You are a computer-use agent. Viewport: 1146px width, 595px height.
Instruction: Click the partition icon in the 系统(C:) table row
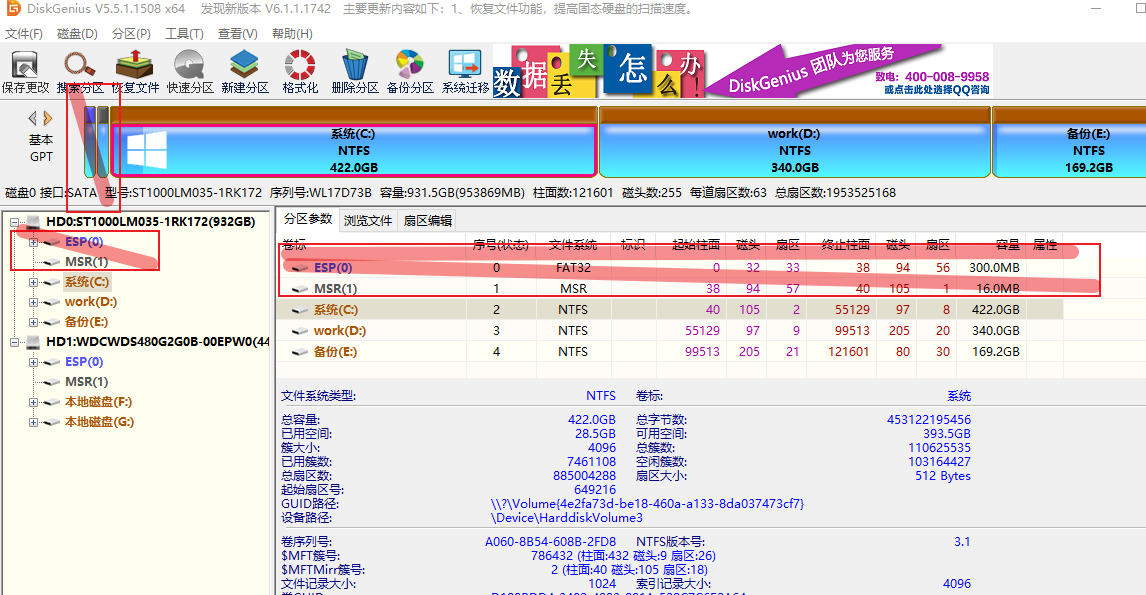300,310
